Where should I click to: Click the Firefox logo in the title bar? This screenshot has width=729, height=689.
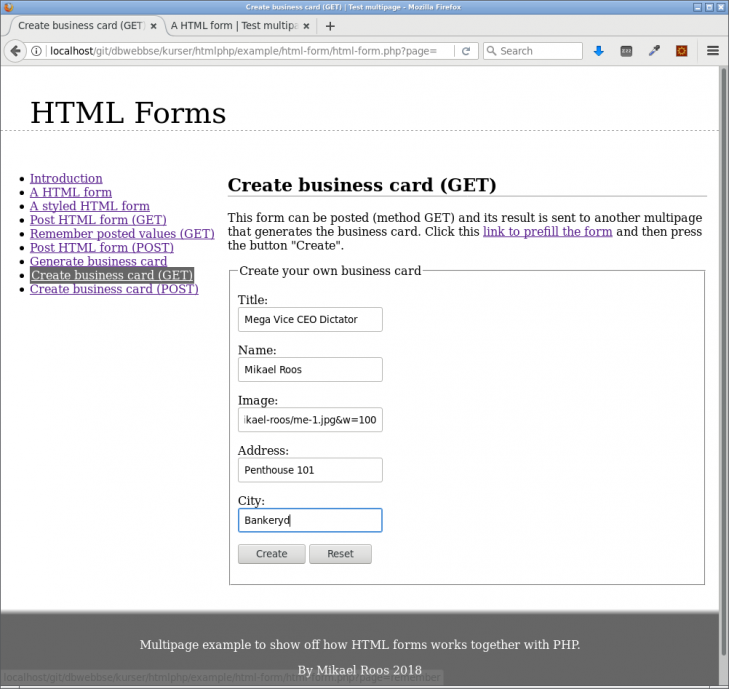point(8,7)
